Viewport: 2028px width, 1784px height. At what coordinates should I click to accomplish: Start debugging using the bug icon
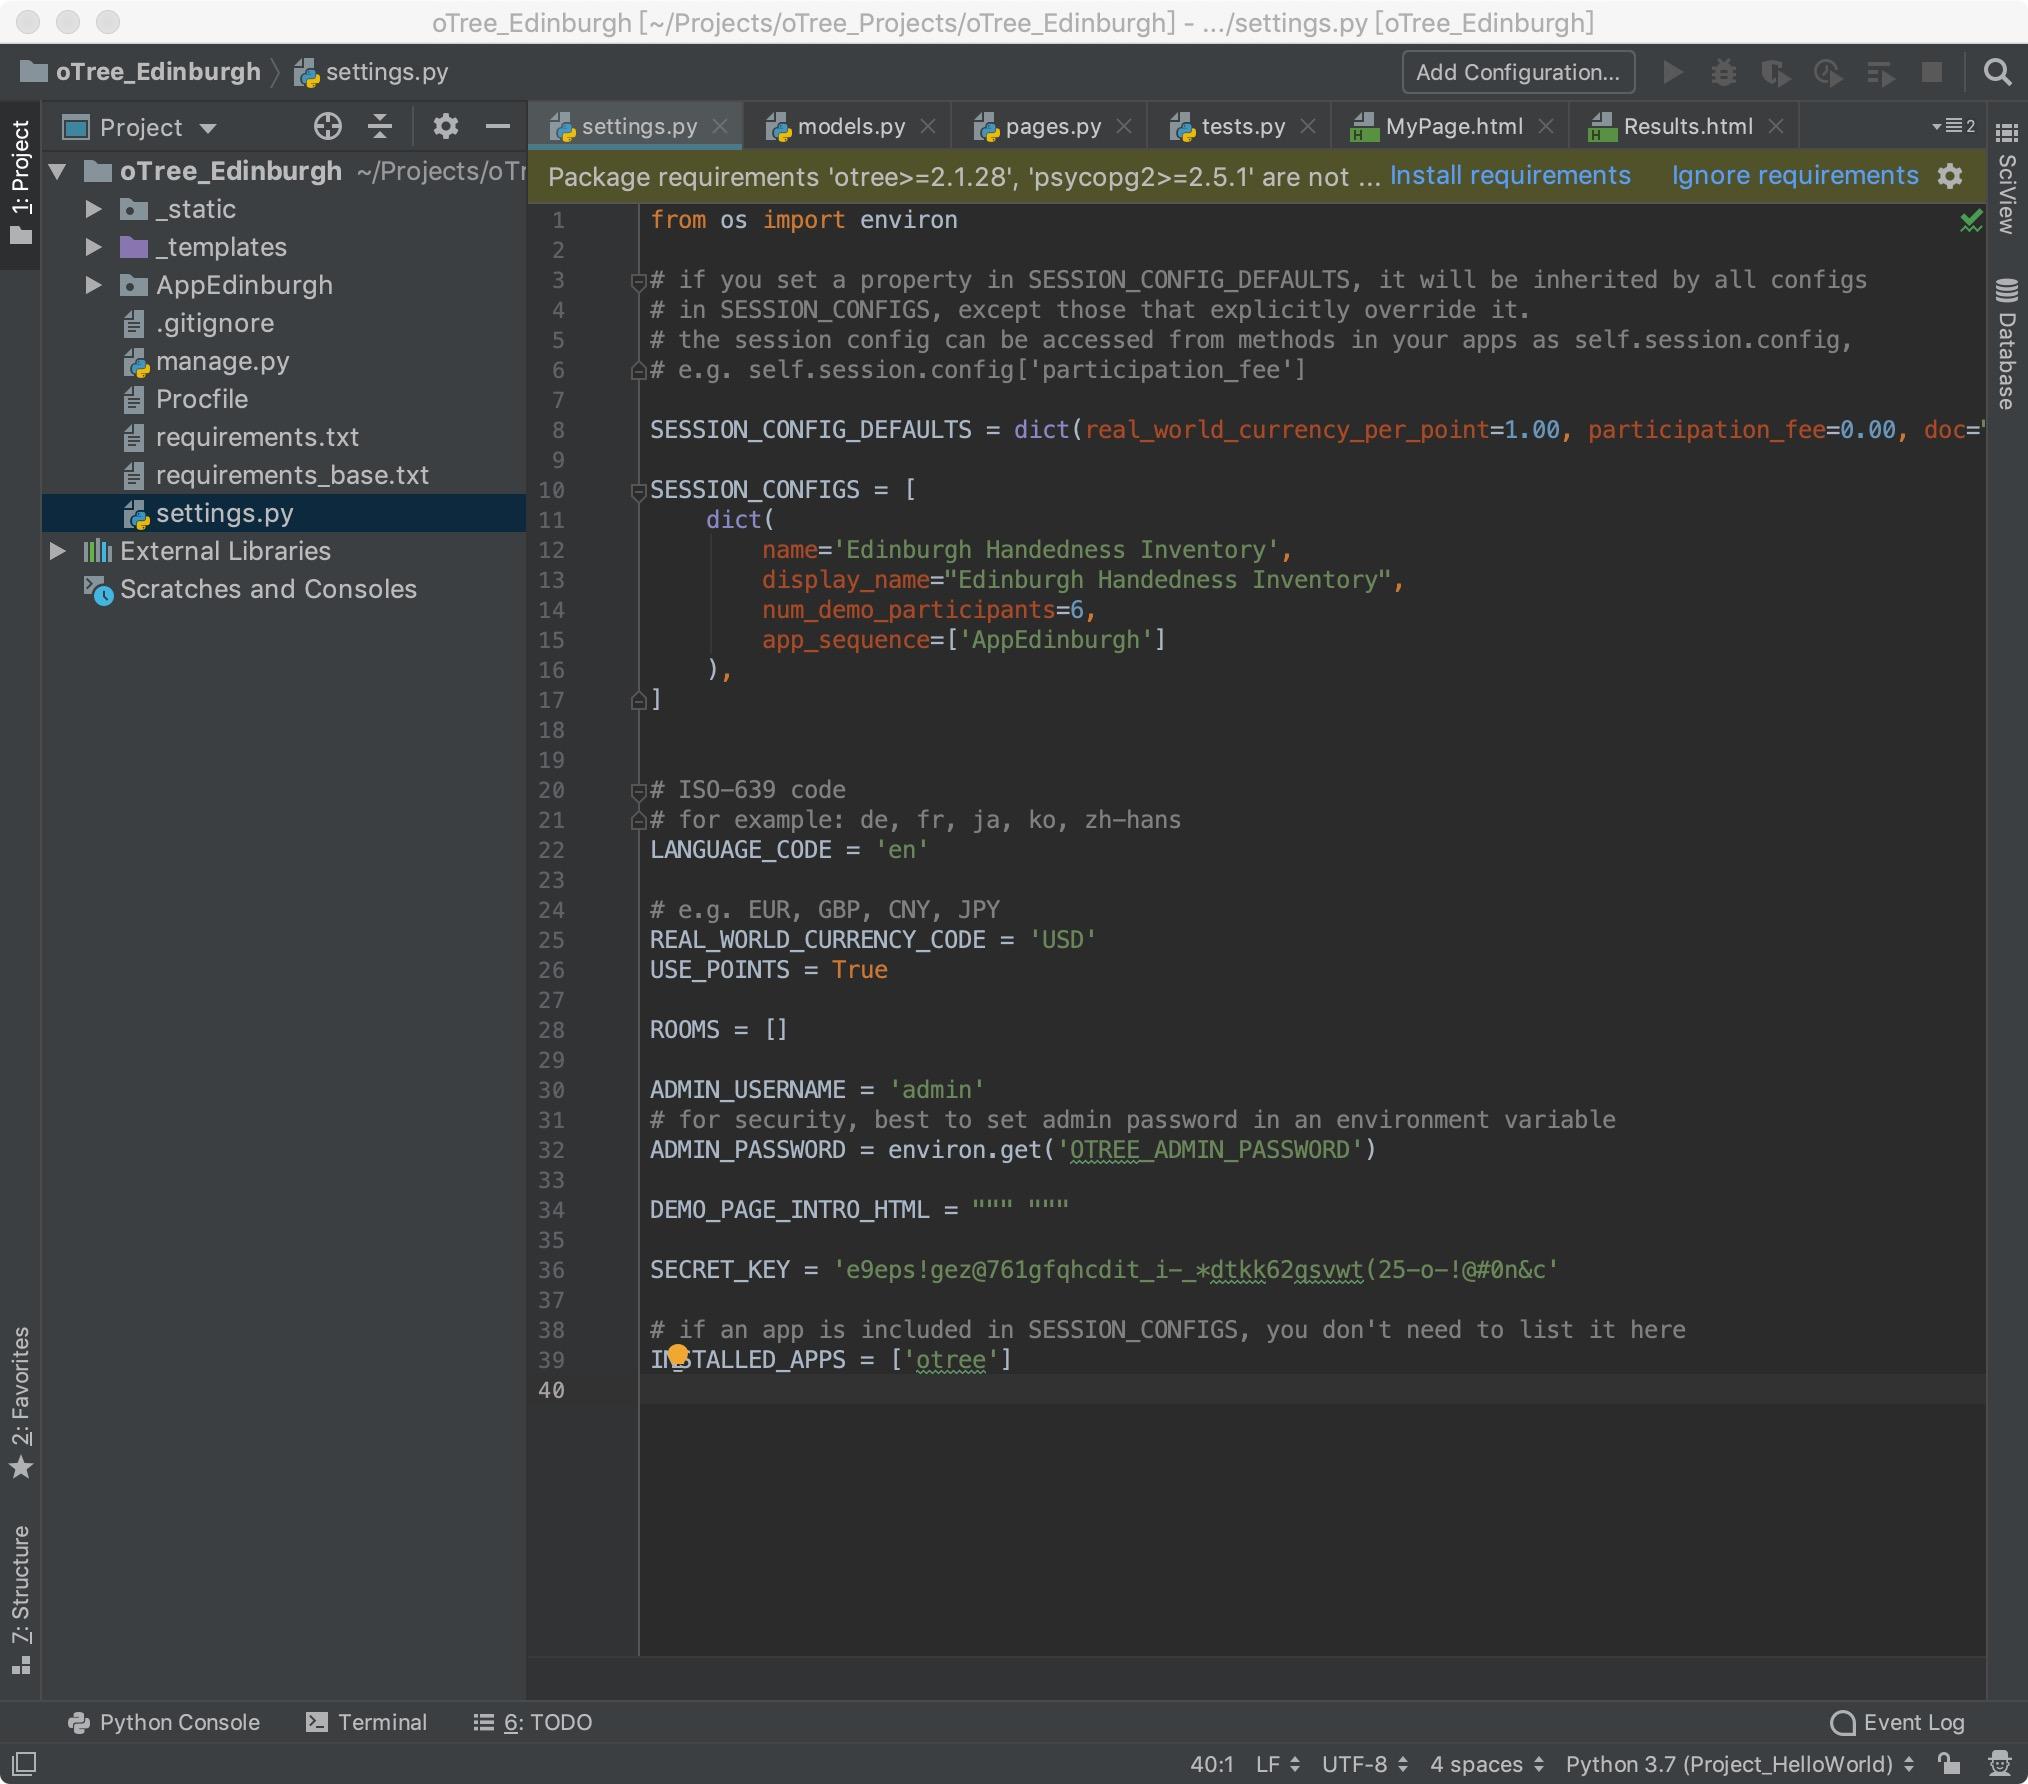[1725, 72]
